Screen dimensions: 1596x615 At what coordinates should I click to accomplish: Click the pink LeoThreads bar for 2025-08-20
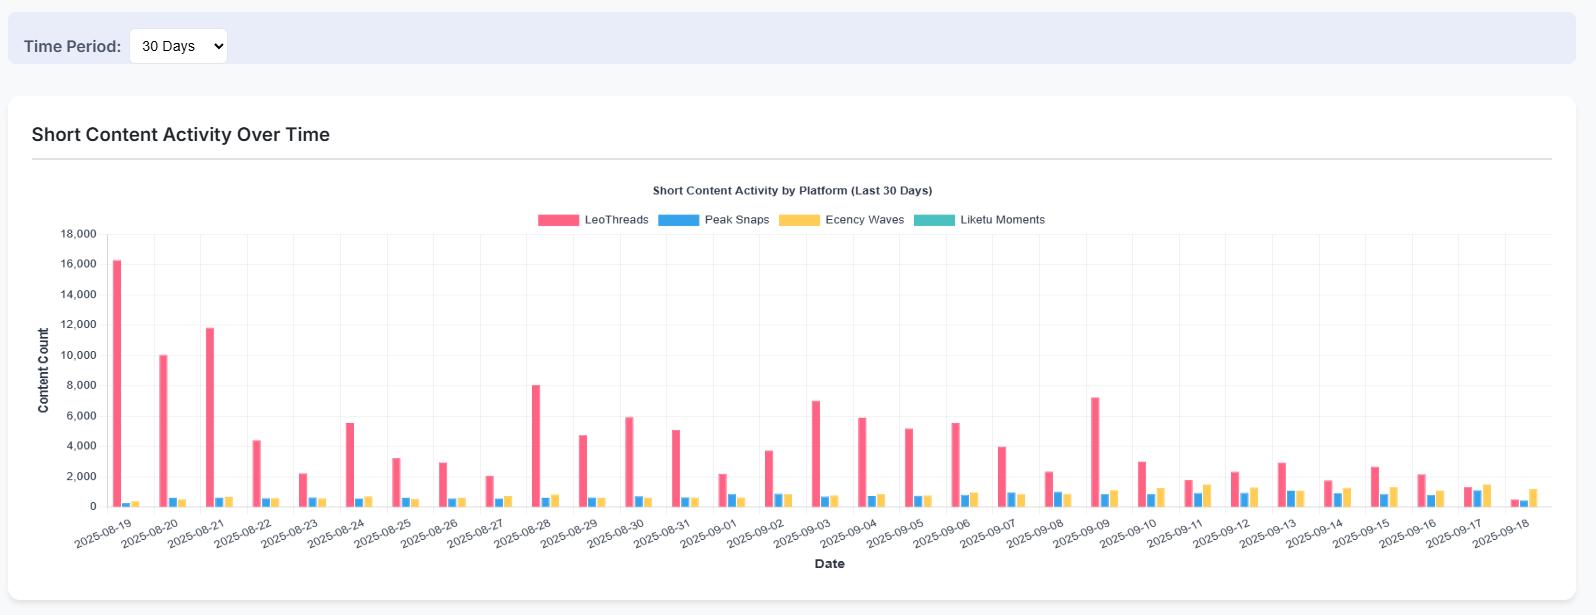[163, 431]
